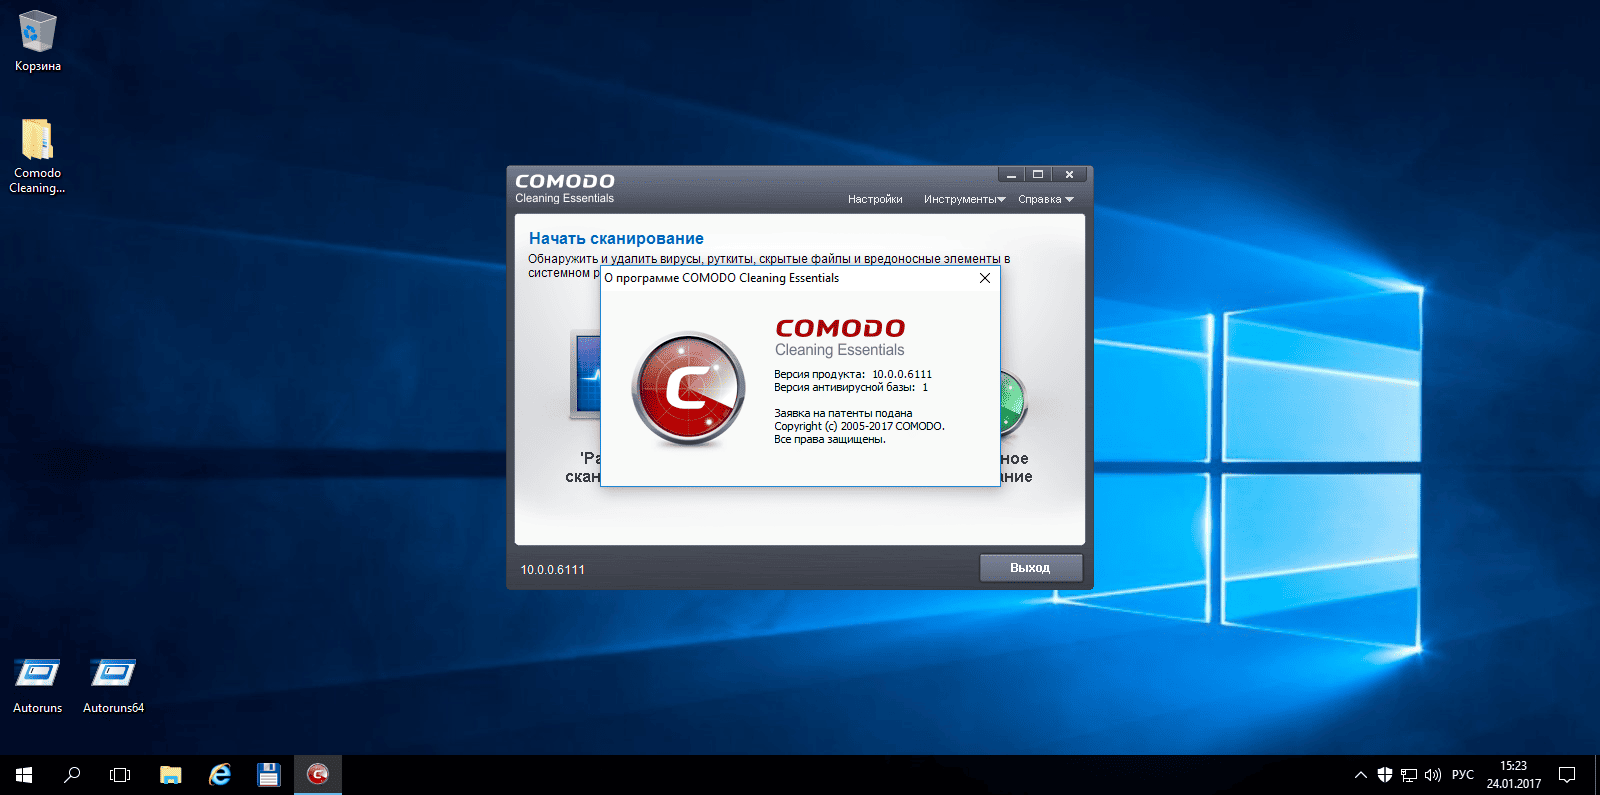The height and width of the screenshot is (795, 1600).
Task: Open Action Center notifications icon
Action: (1567, 775)
